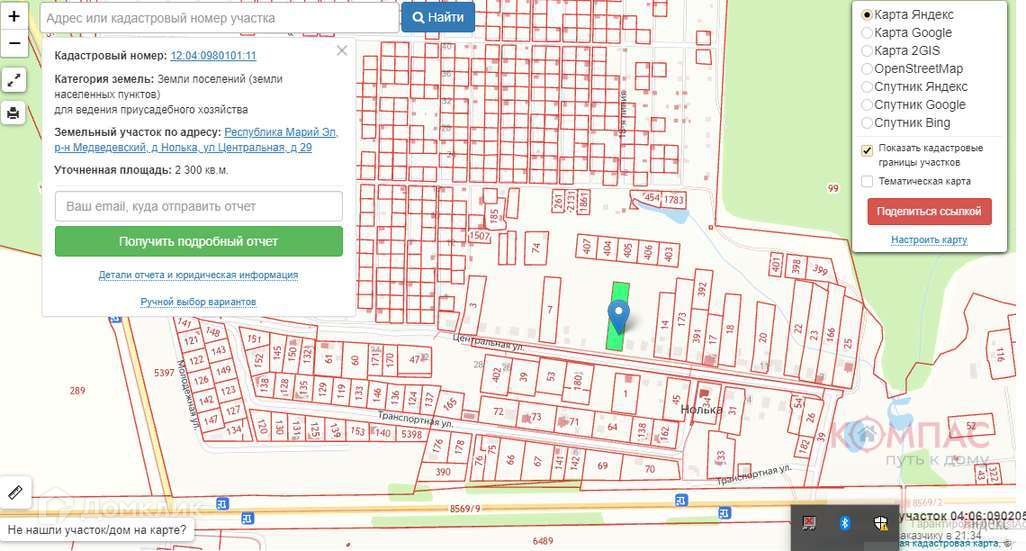Enable Тематическая карта checkbox

pos(867,181)
